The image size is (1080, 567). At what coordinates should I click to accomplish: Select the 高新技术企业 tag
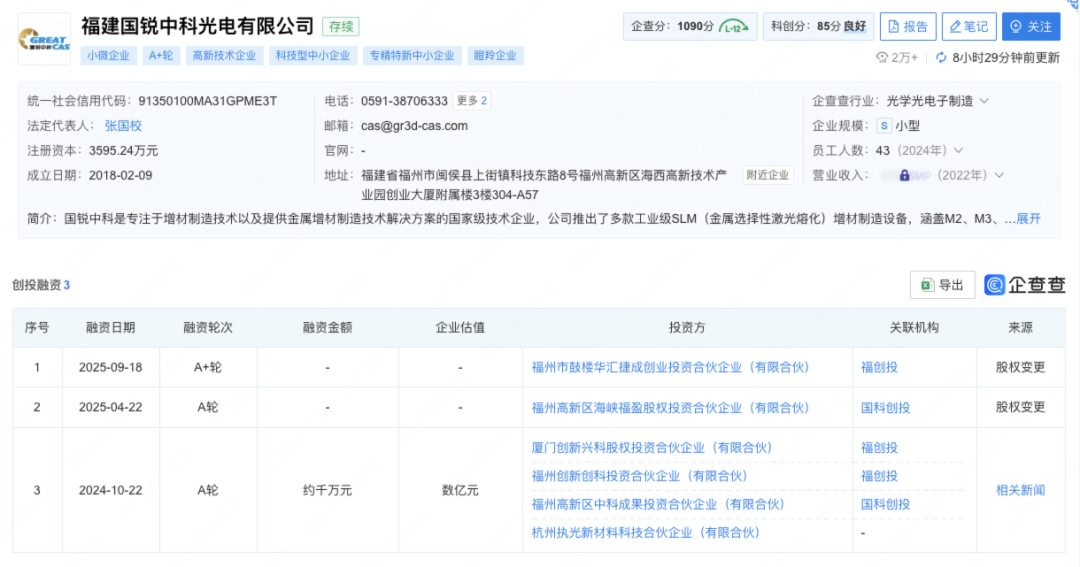pyautogui.click(x=224, y=56)
